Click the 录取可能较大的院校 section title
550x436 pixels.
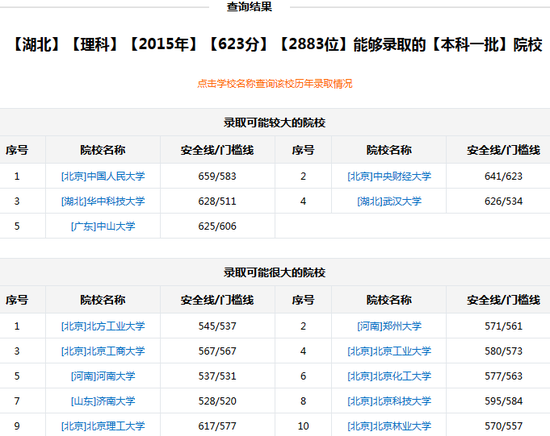[x=275, y=123]
